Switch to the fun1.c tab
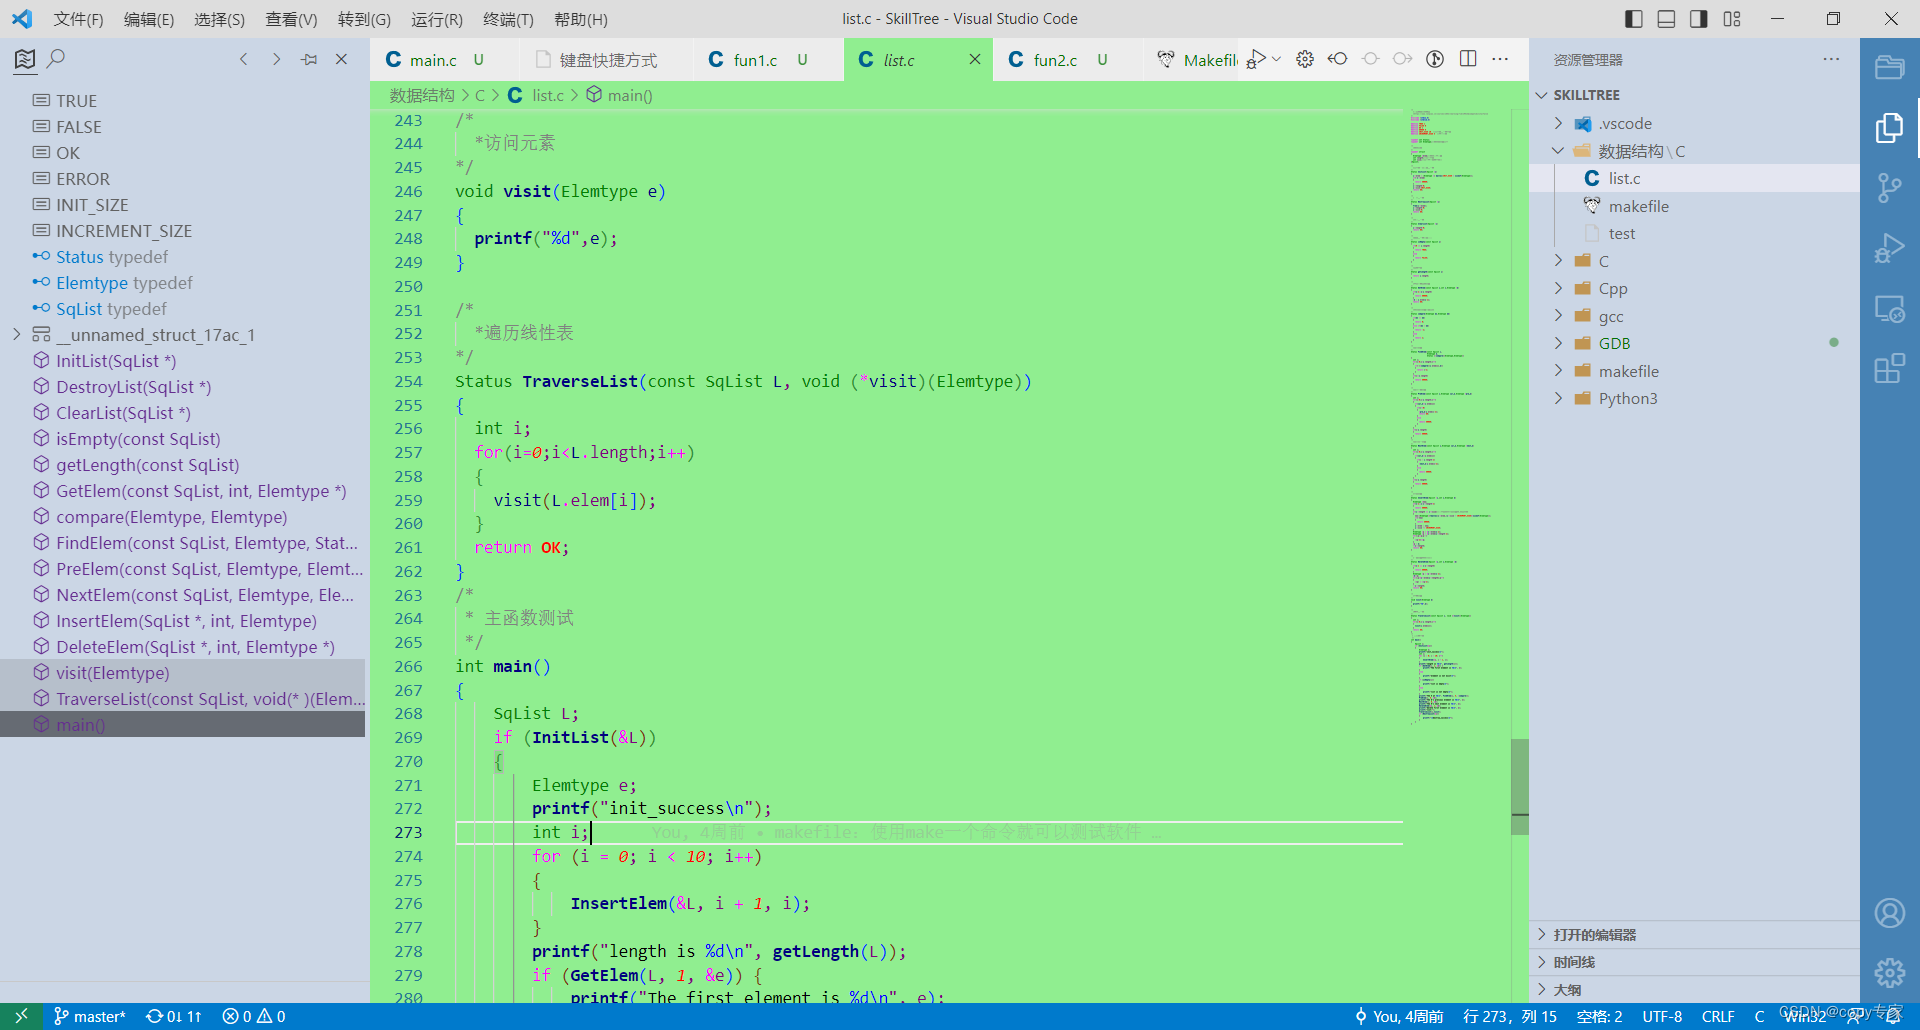 (754, 59)
